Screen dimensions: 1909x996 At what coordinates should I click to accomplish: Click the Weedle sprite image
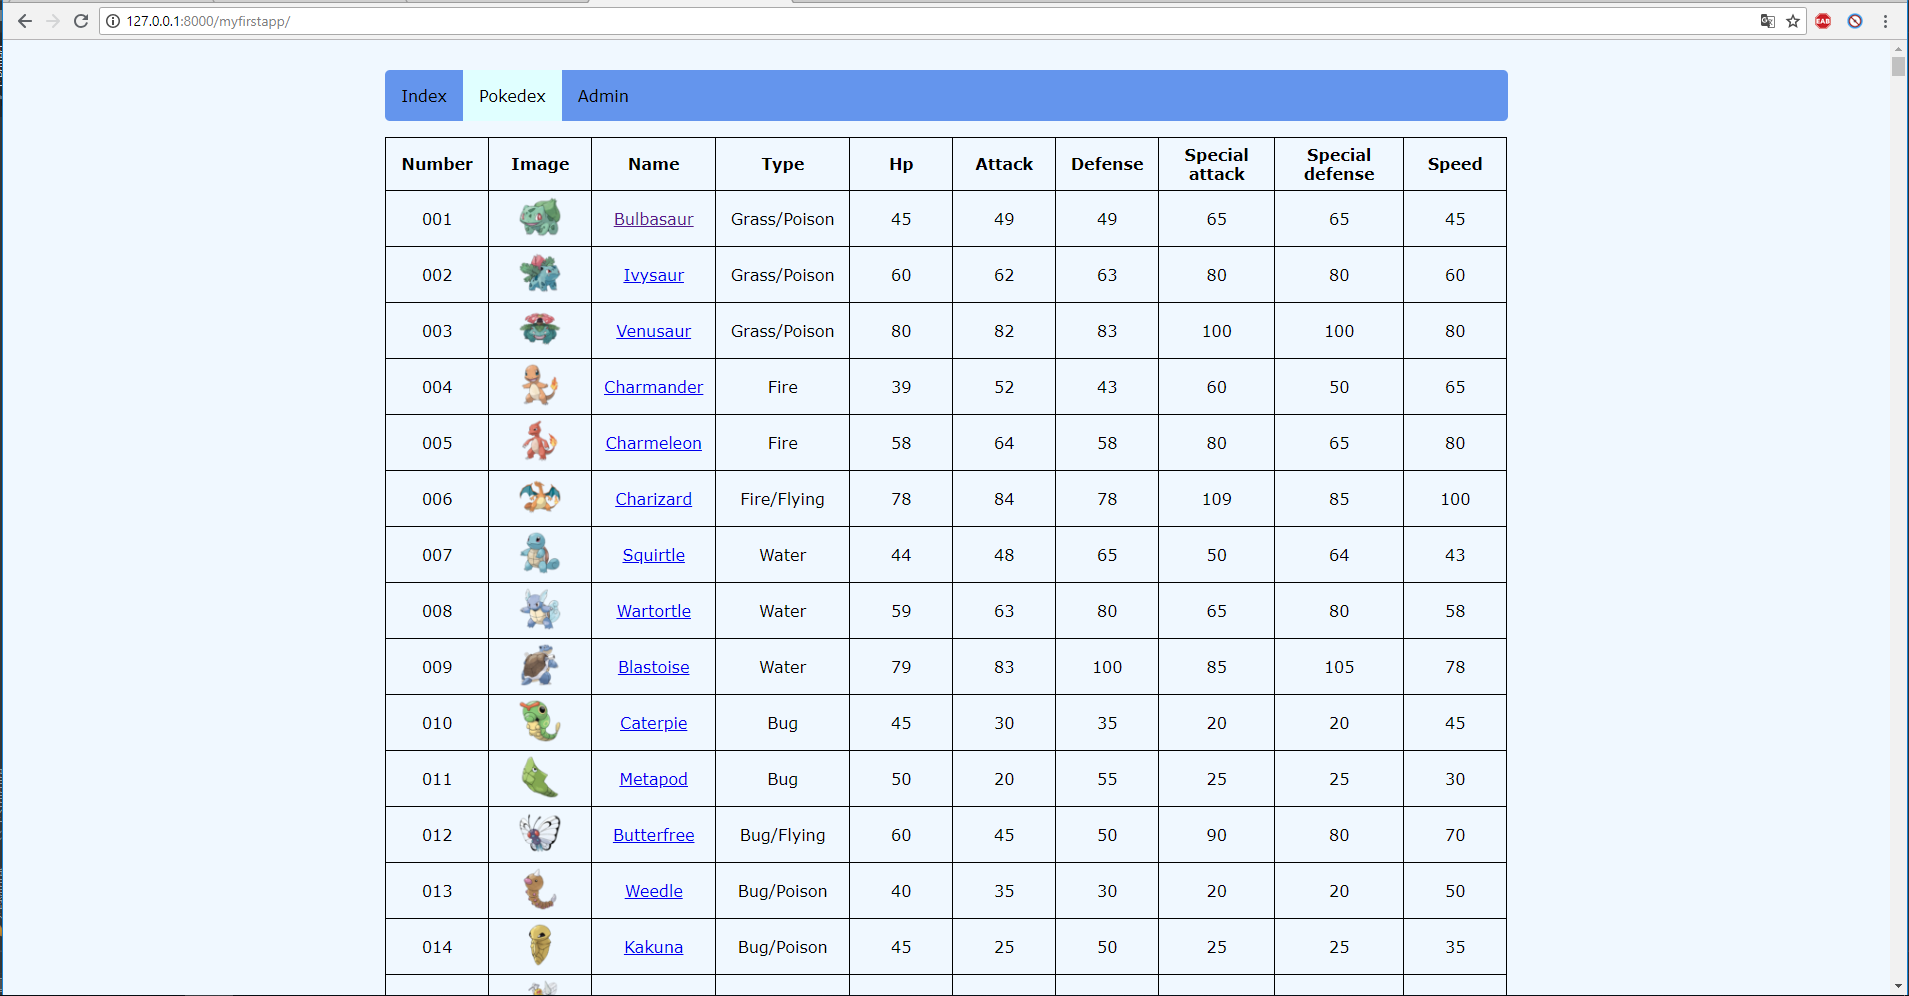coord(540,889)
